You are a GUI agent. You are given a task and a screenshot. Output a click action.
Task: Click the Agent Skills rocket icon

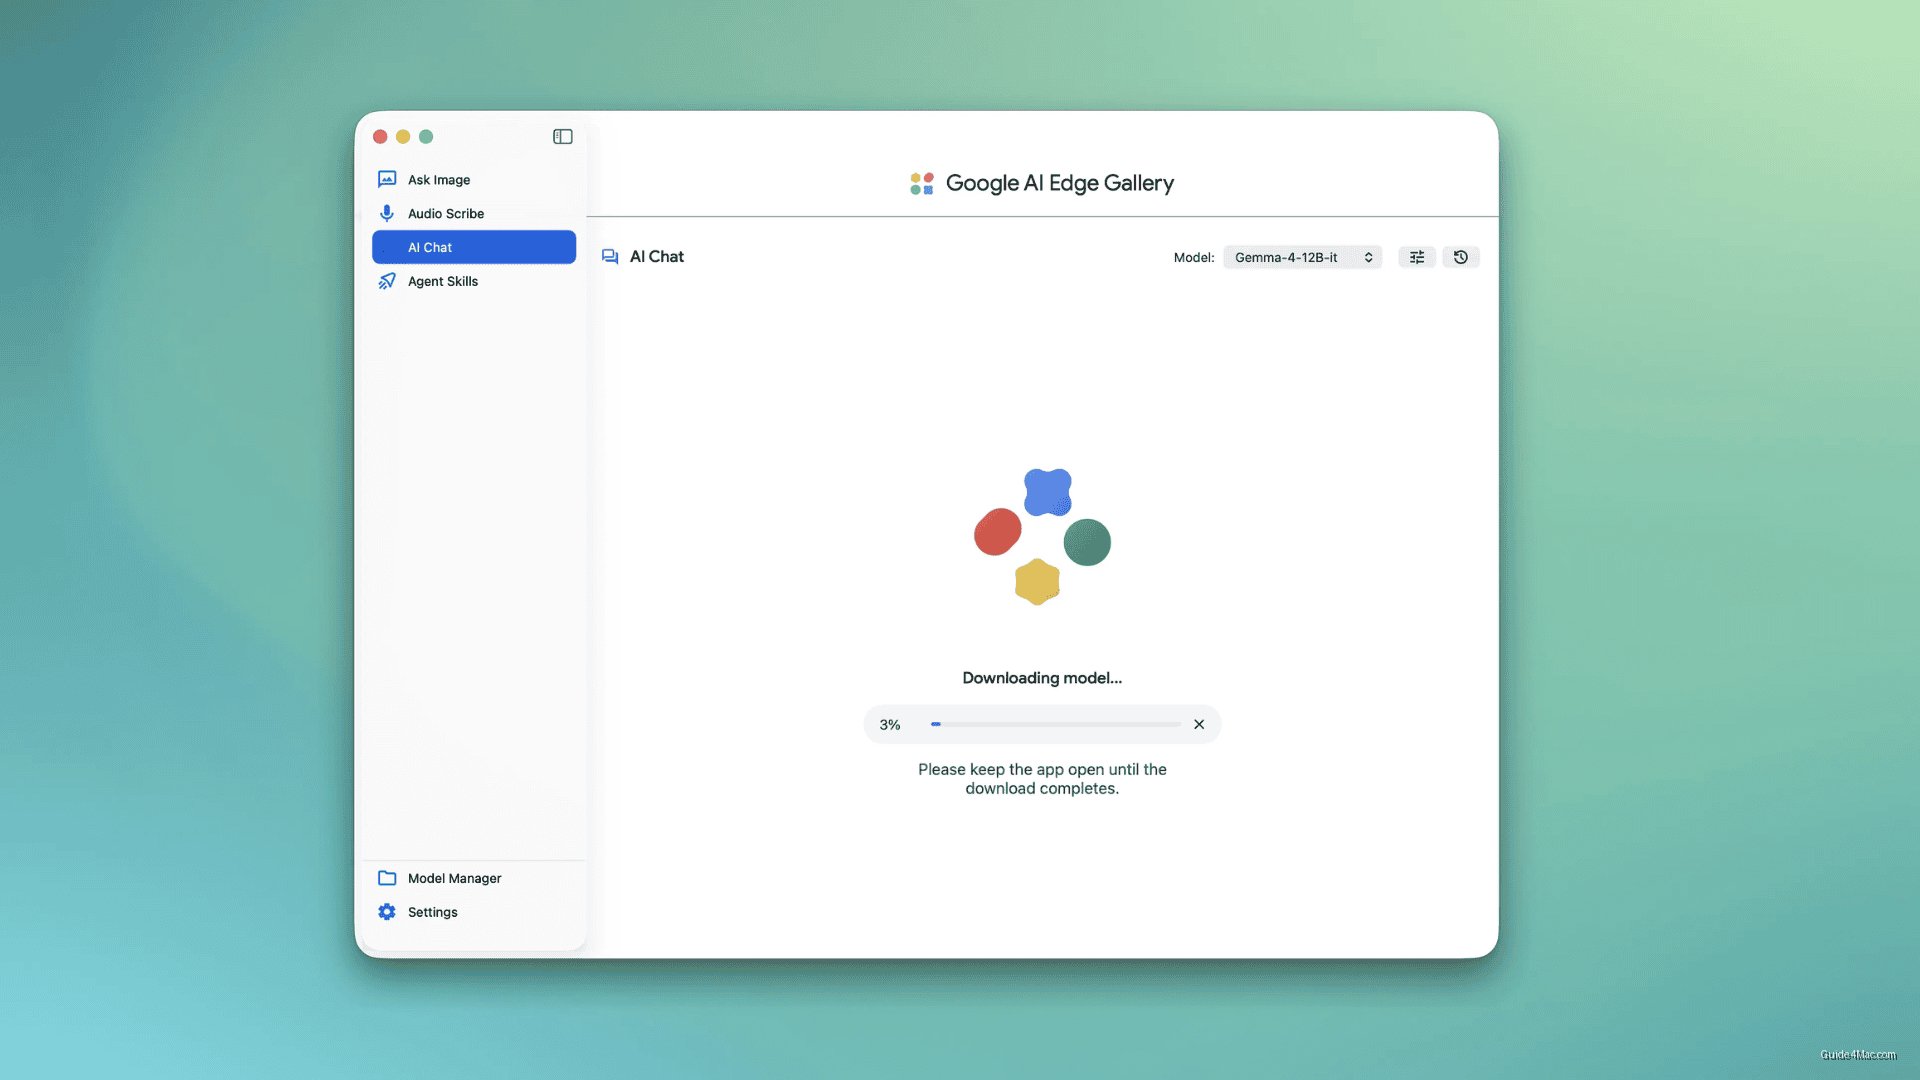coord(387,282)
